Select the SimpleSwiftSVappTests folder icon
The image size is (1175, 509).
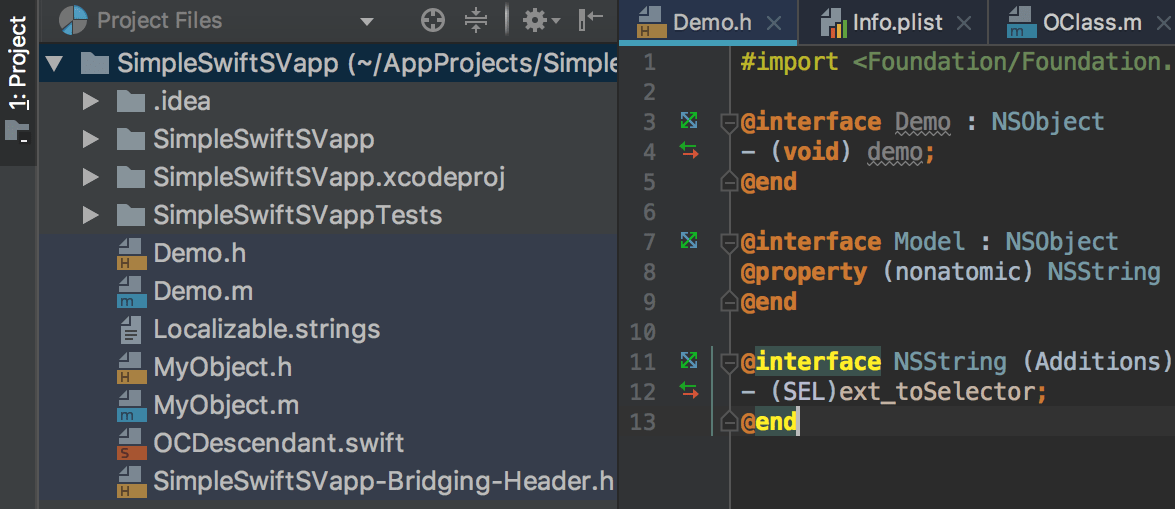coord(131,216)
